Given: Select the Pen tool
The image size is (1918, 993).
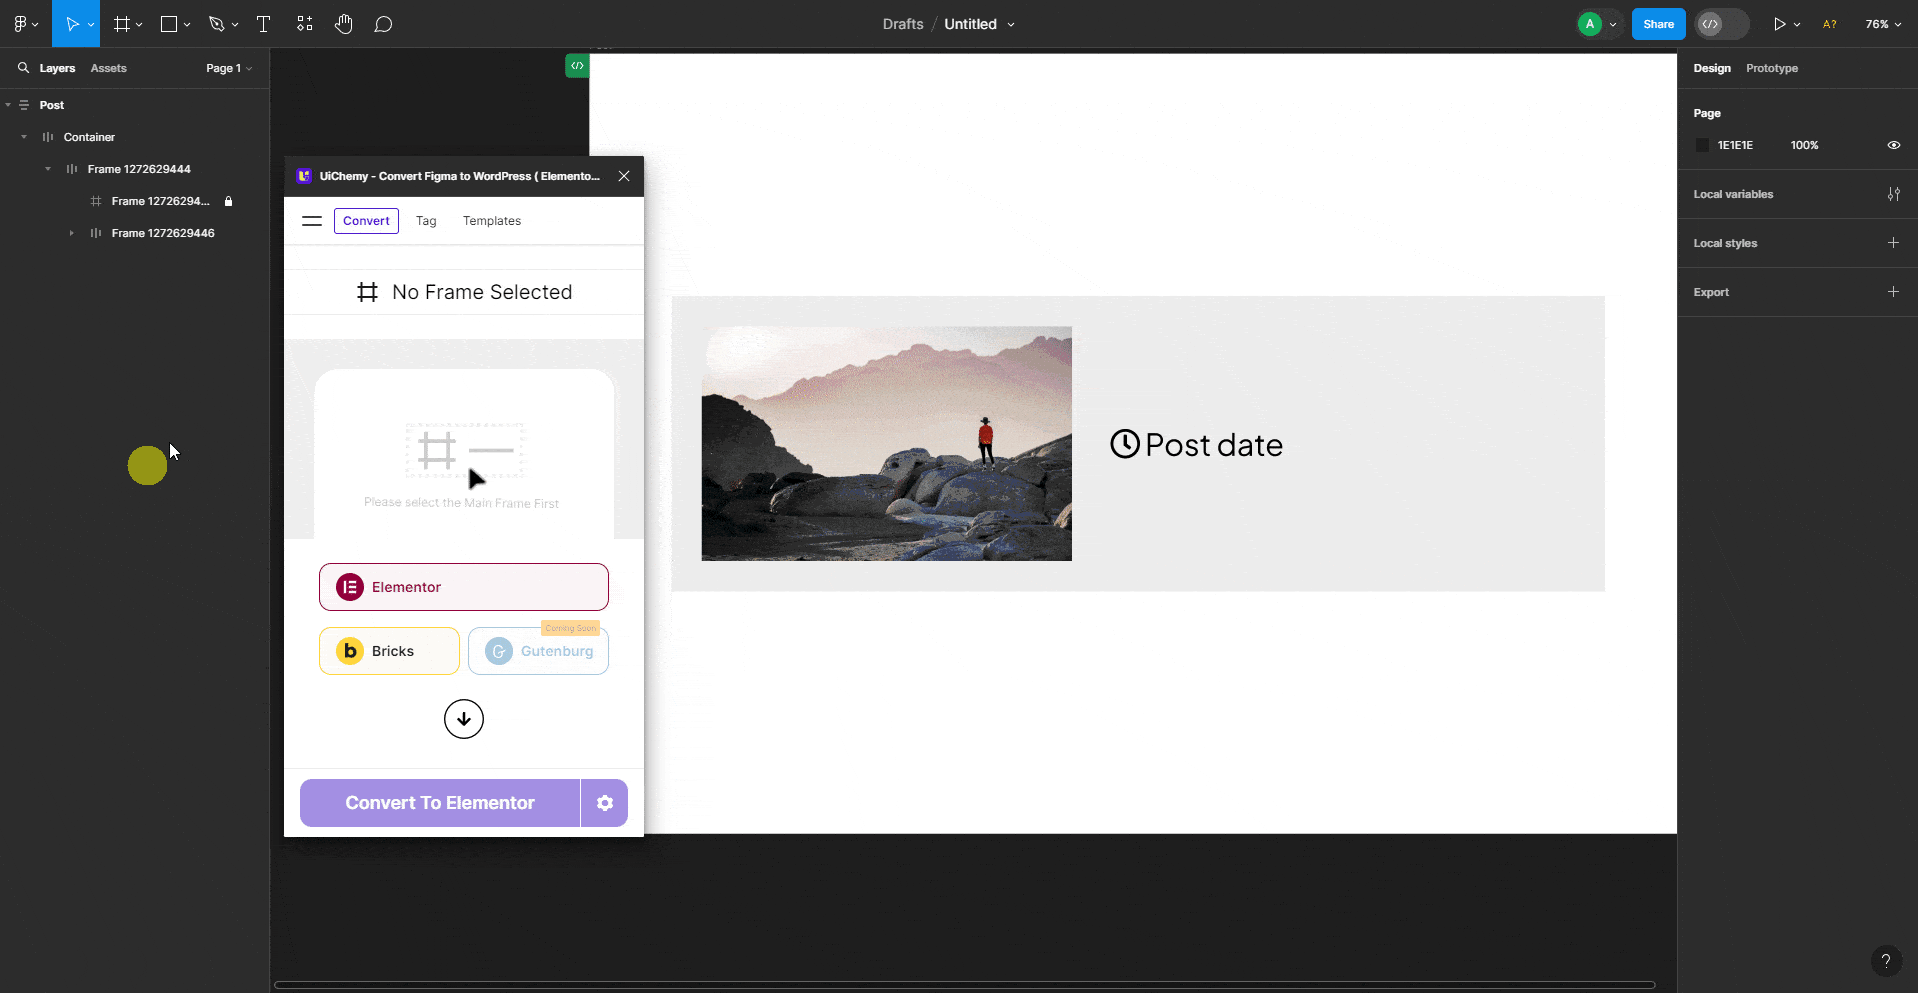Looking at the screenshot, I should [217, 24].
